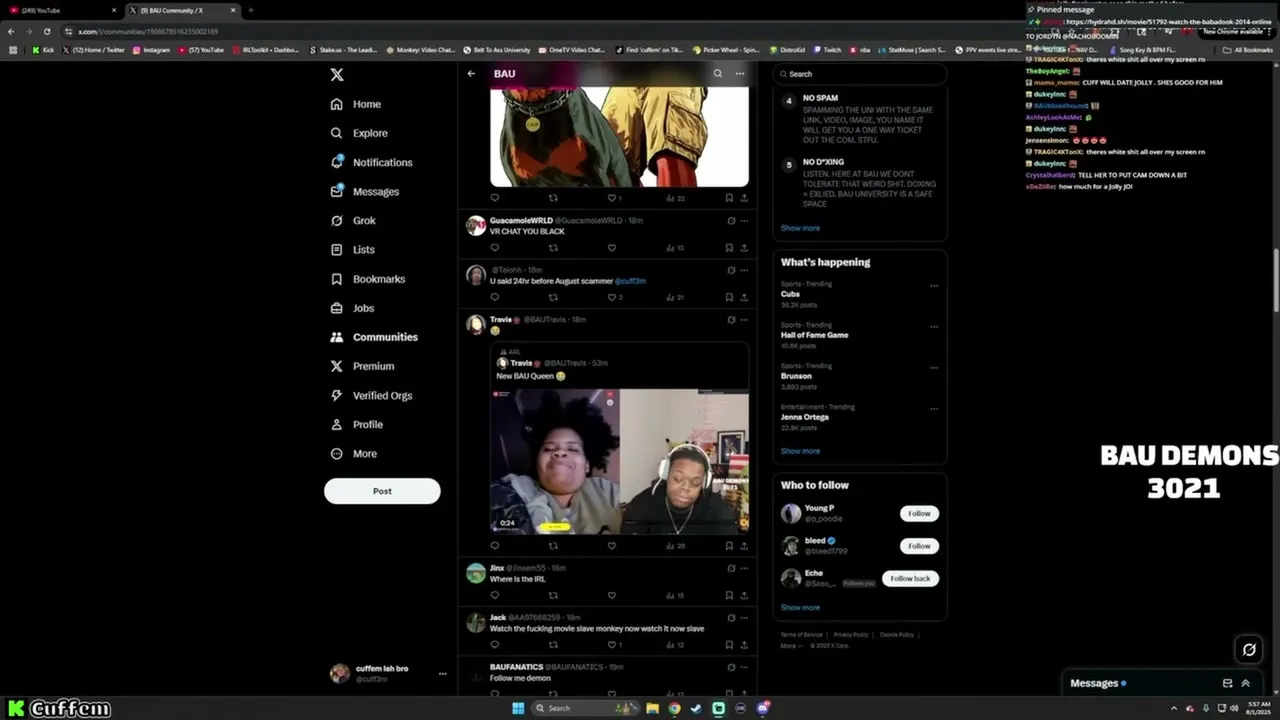Click the X search field

pyautogui.click(x=860, y=74)
